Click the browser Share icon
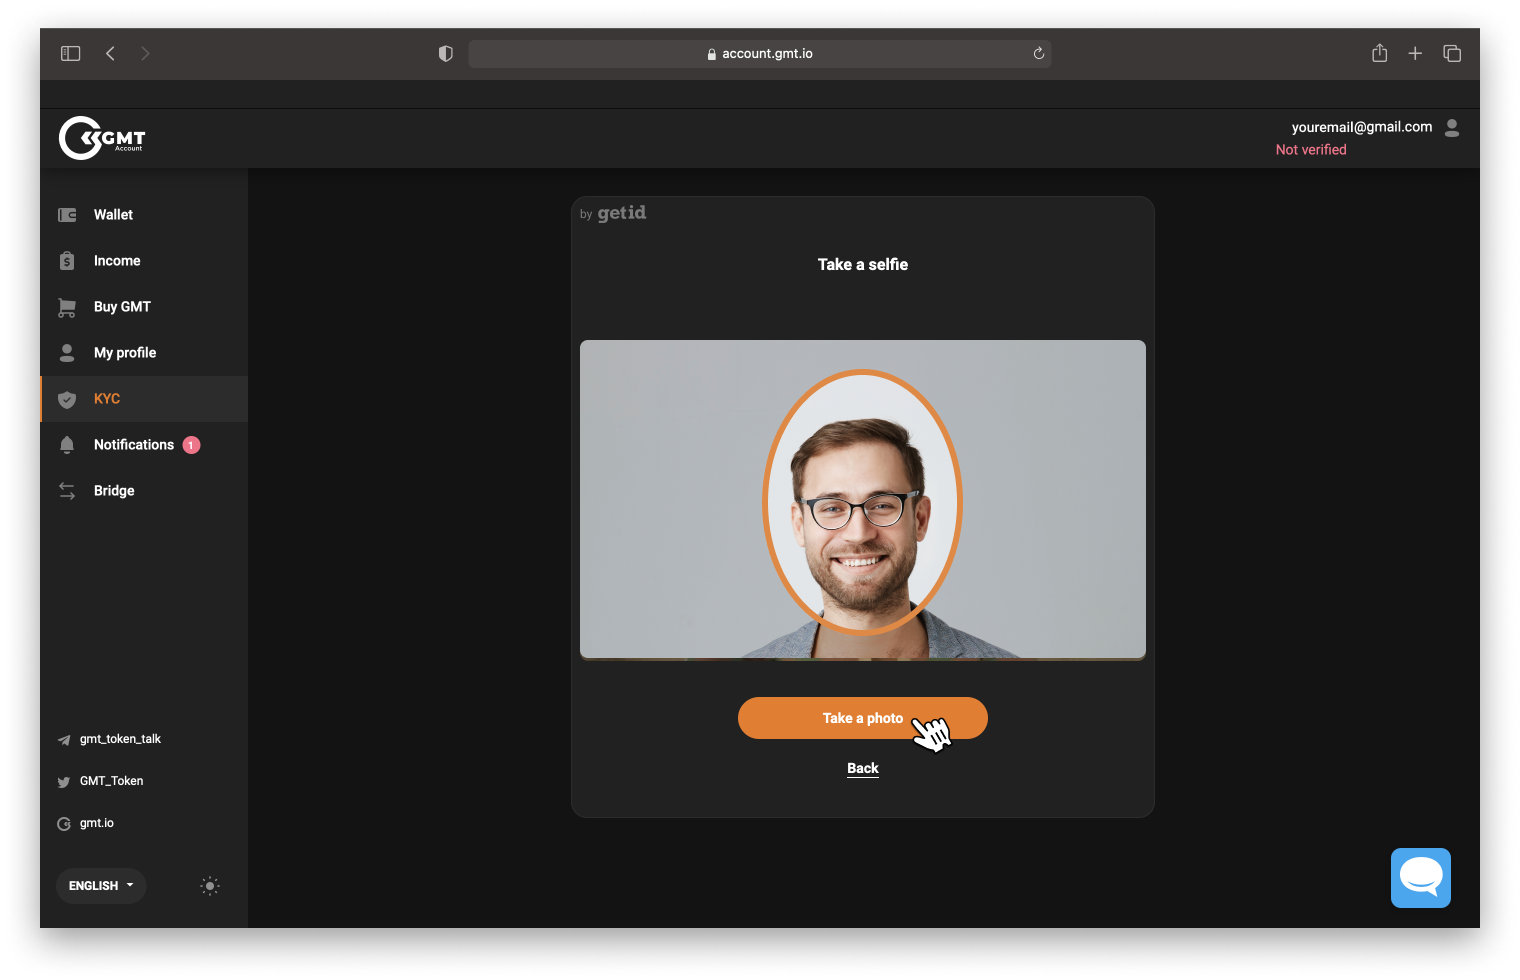1520x980 pixels. (1380, 53)
